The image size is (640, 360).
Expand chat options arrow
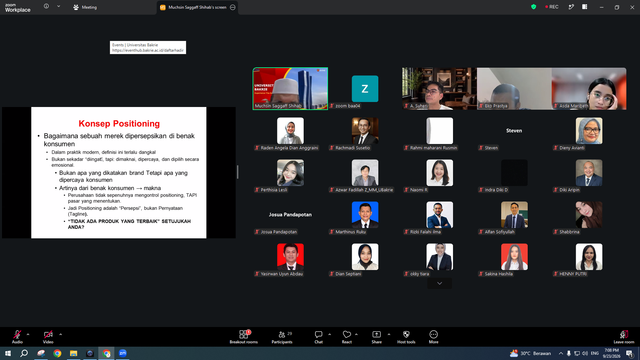click(x=329, y=334)
